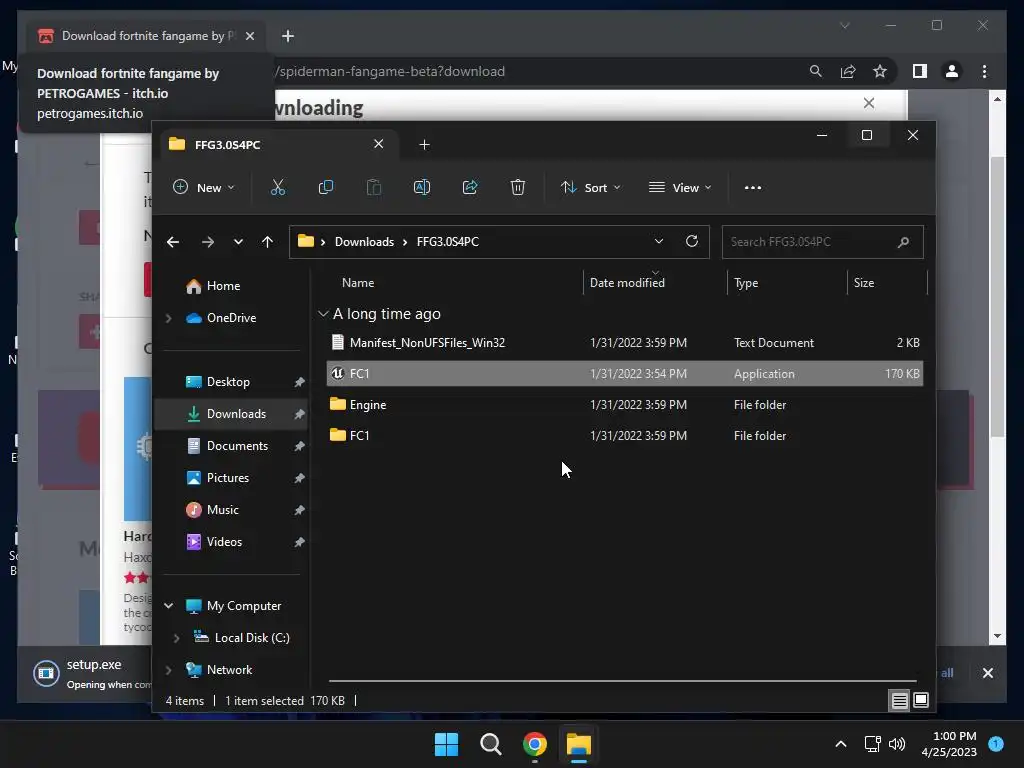Click the Share icon in Explorer toolbar
This screenshot has width=1024, height=768.
470,187
